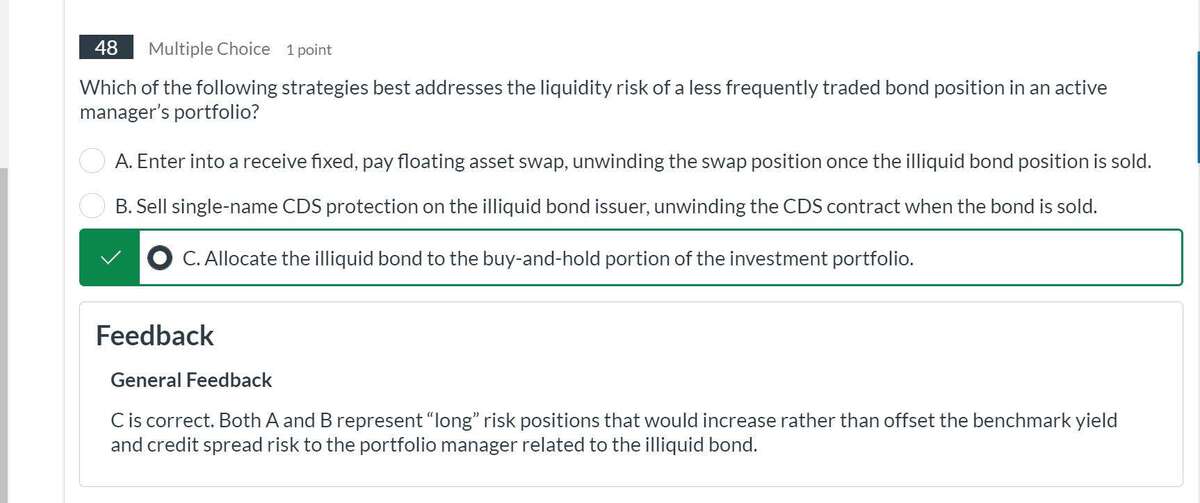Click the General Feedback subheading
Image resolution: width=1200 pixels, height=503 pixels.
tap(191, 380)
